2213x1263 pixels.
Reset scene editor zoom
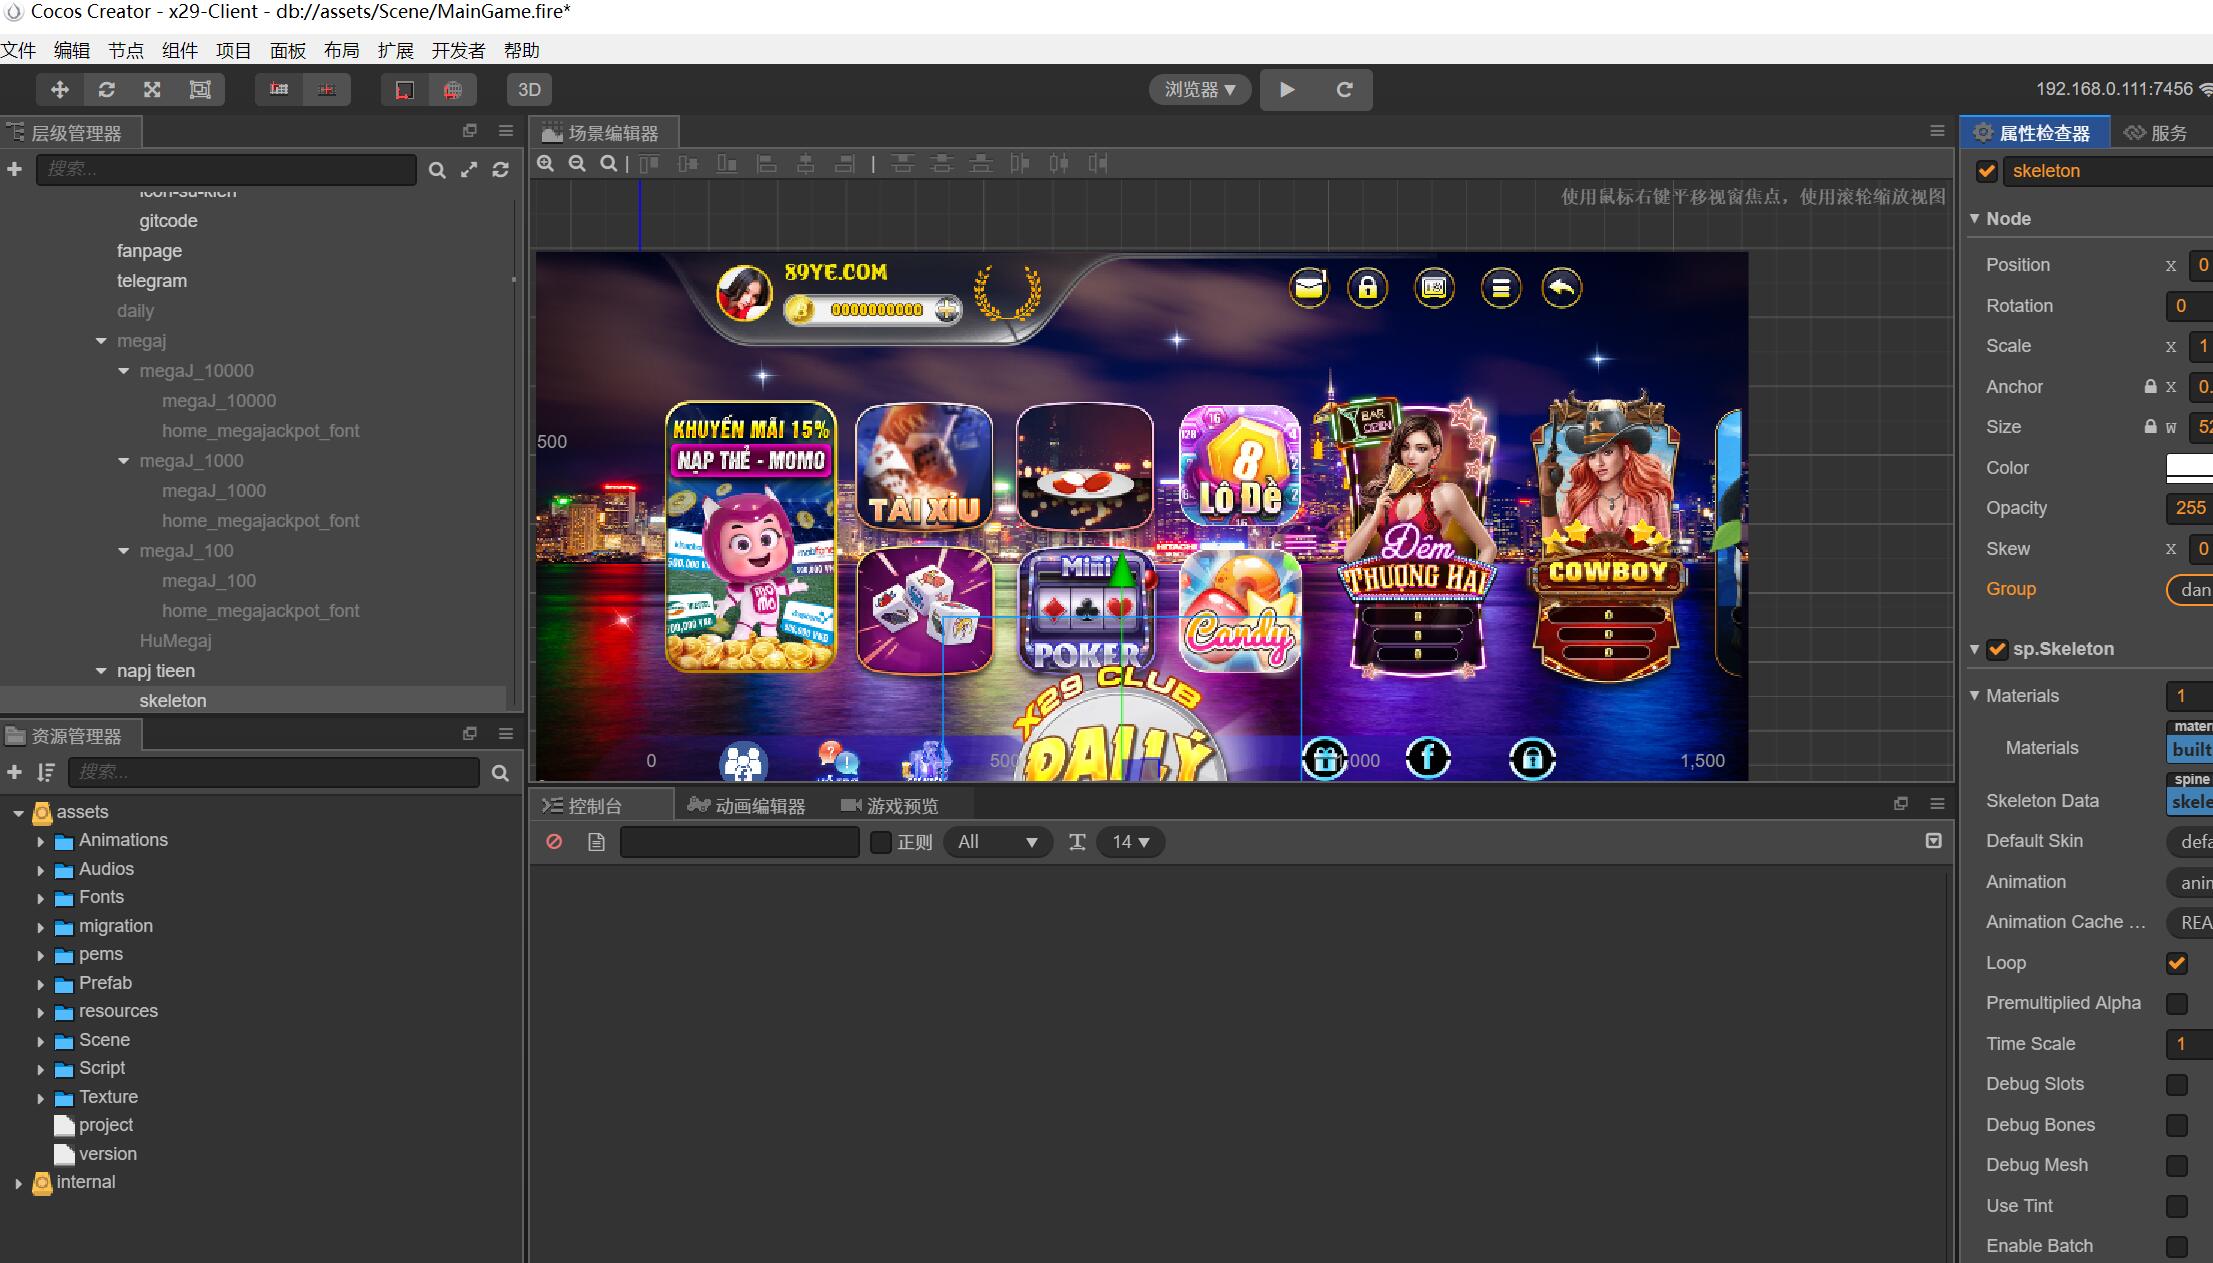click(608, 164)
